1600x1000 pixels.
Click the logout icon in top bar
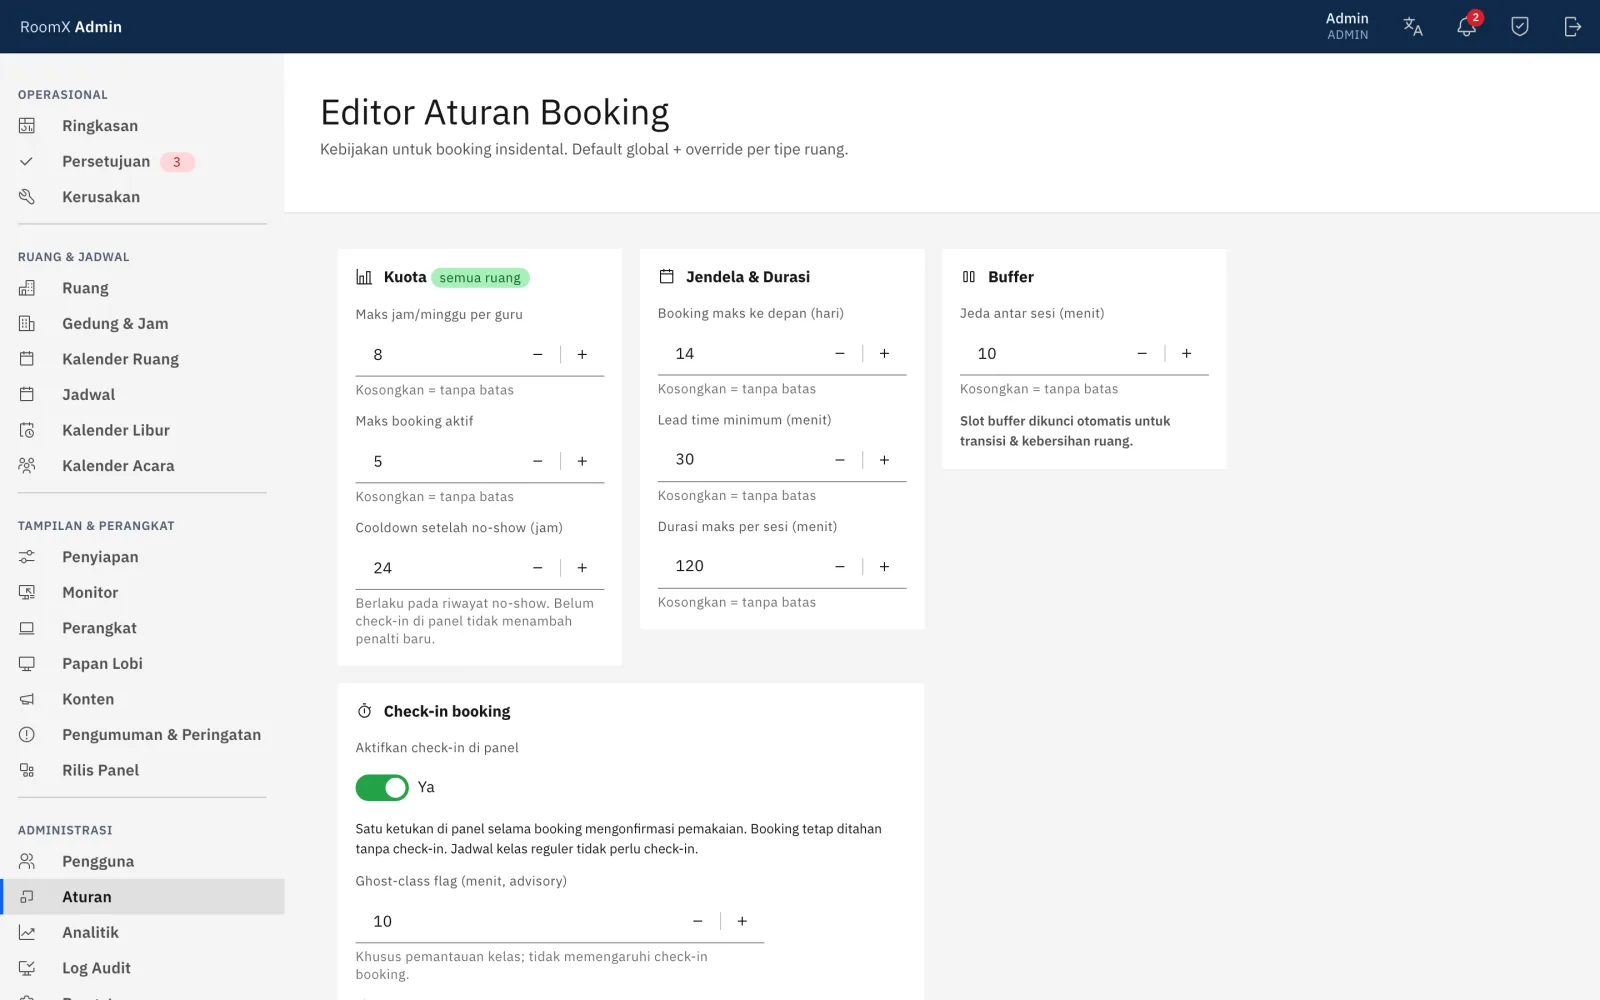pyautogui.click(x=1573, y=27)
